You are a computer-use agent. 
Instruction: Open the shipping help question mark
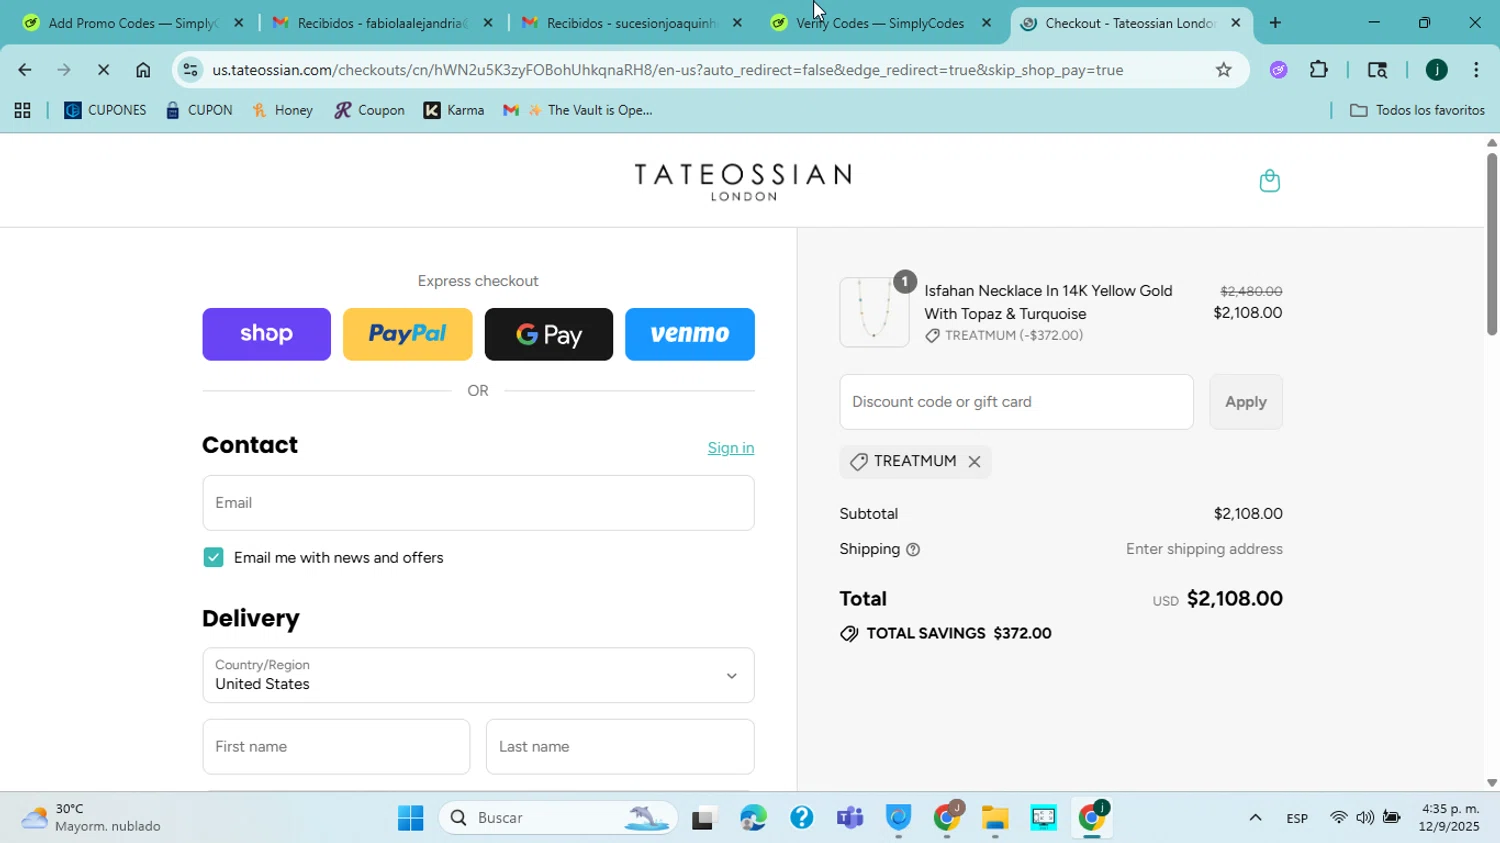pyautogui.click(x=913, y=549)
